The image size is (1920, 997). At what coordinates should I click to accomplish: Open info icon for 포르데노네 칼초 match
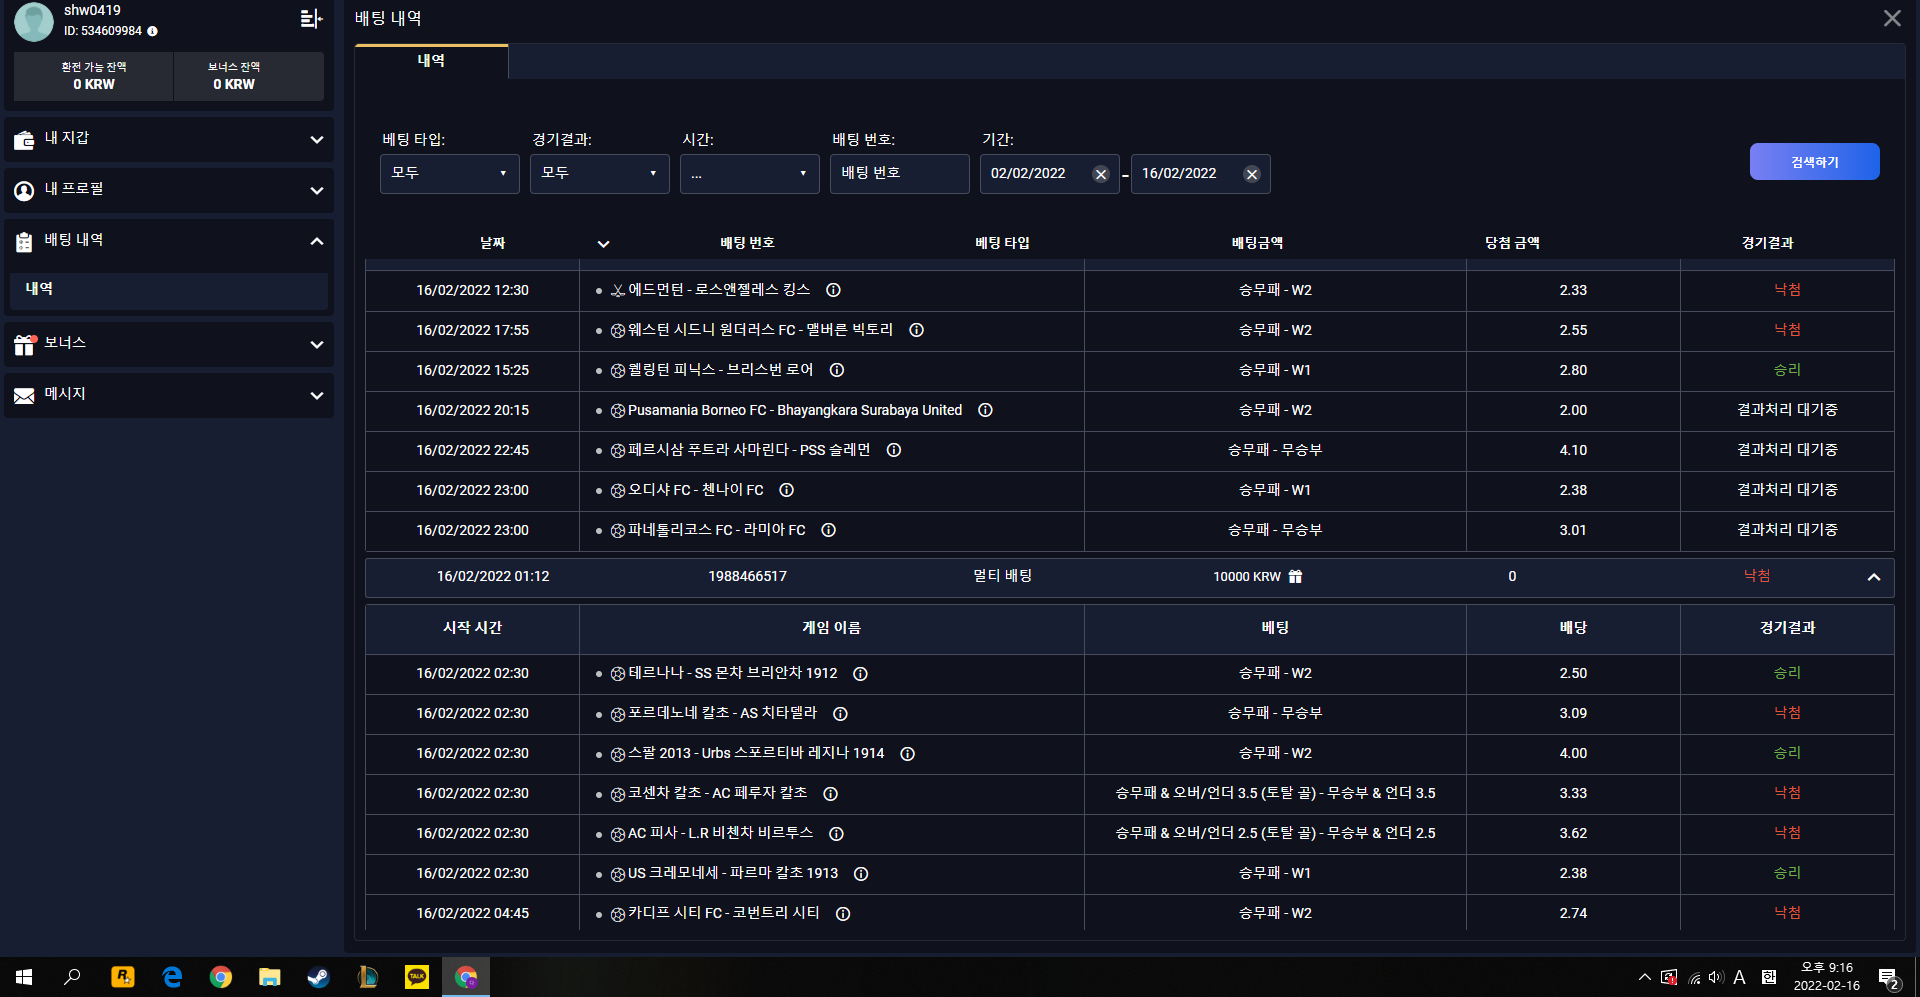[x=840, y=714]
